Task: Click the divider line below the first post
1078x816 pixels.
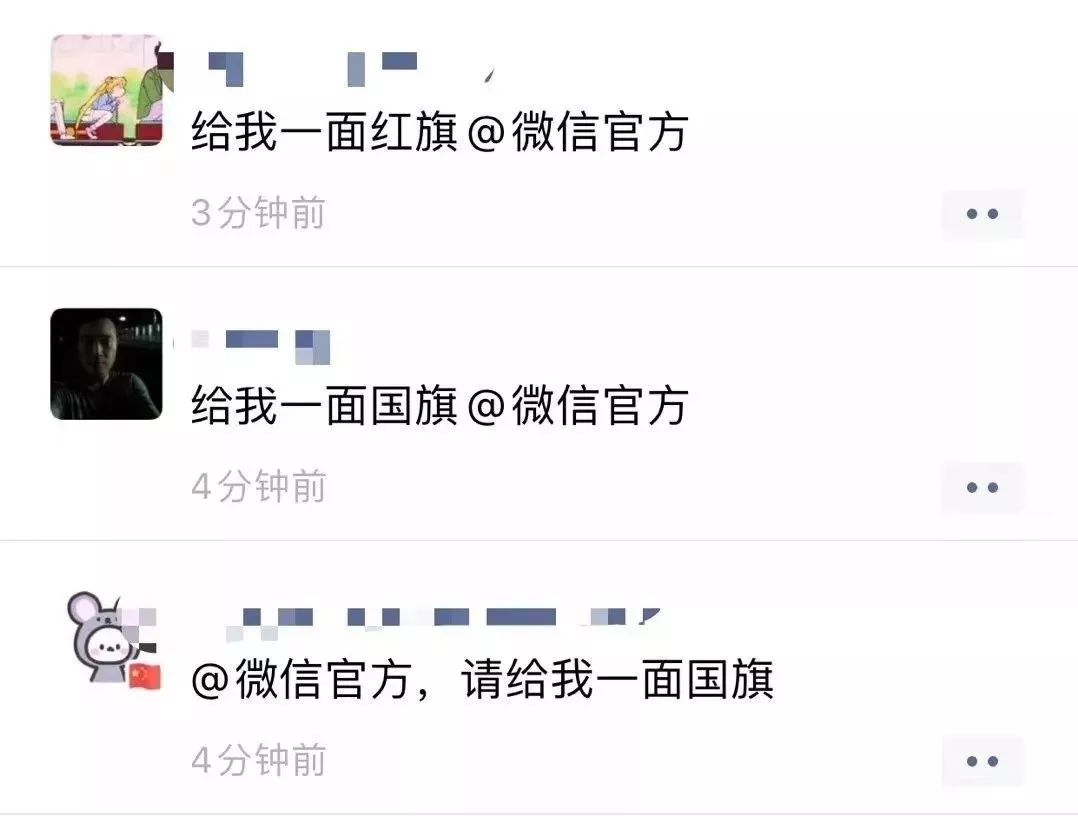Action: coord(539,266)
